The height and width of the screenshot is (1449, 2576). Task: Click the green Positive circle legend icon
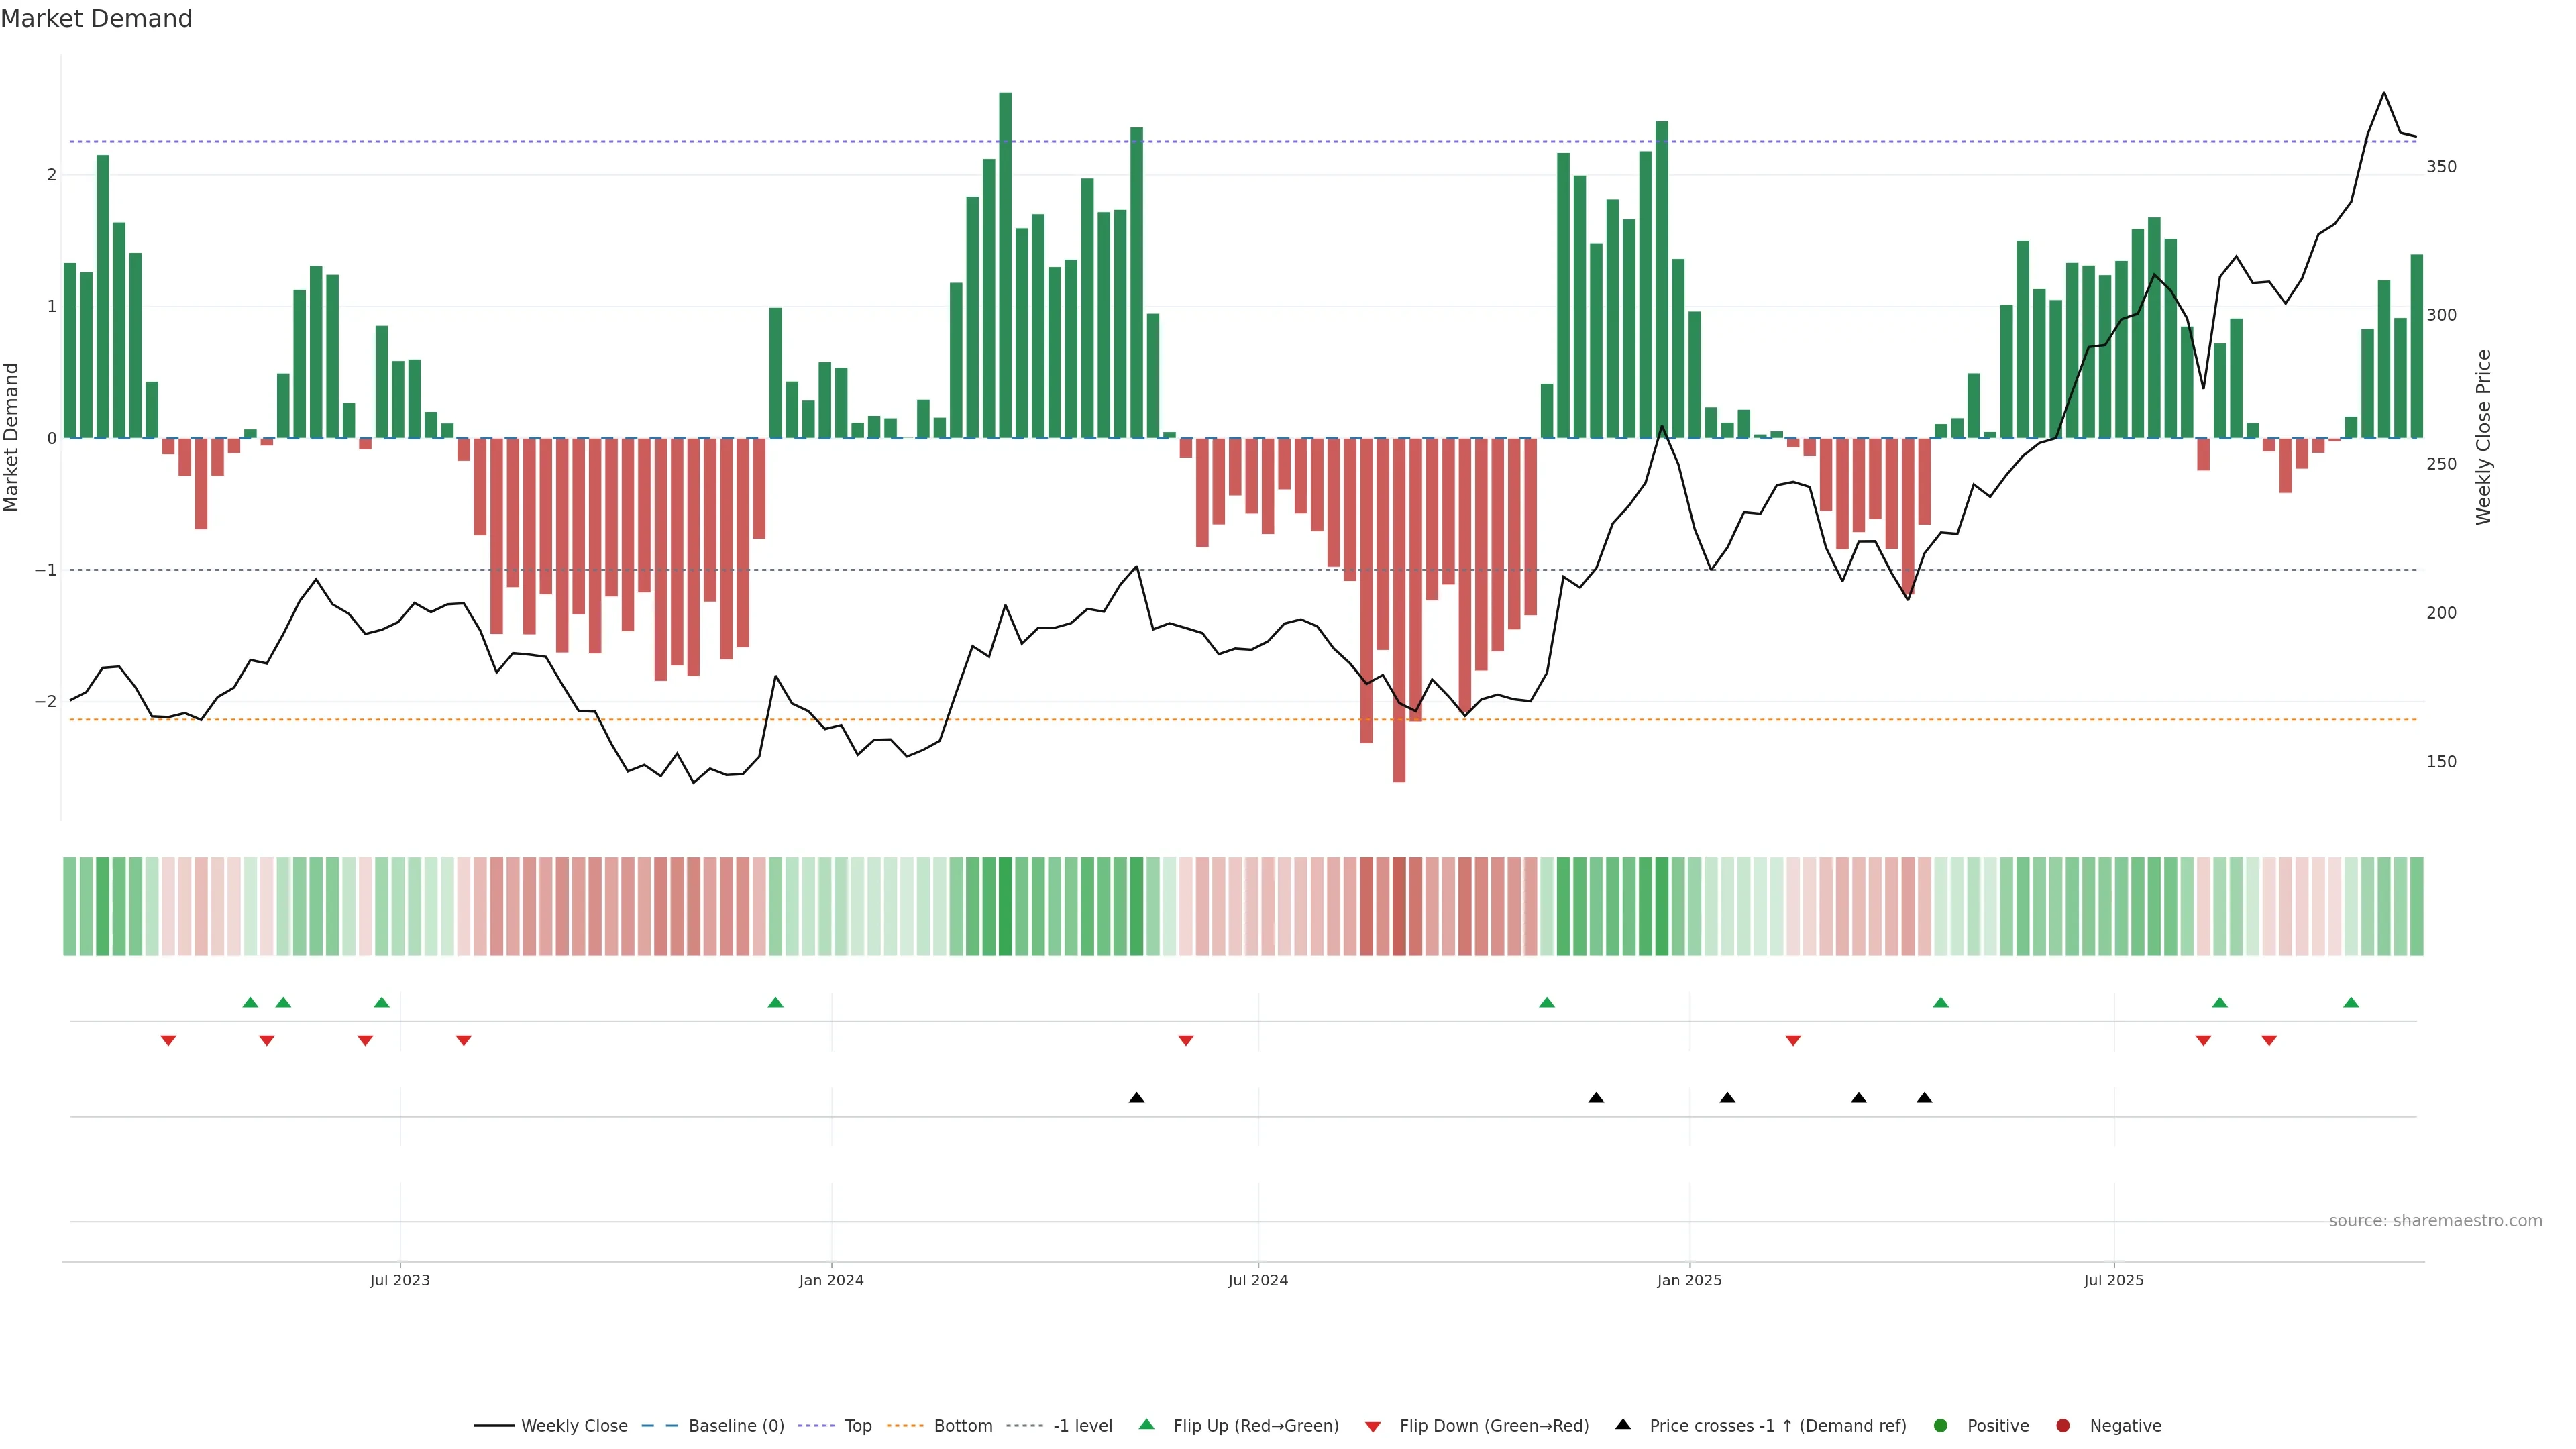[1941, 1426]
